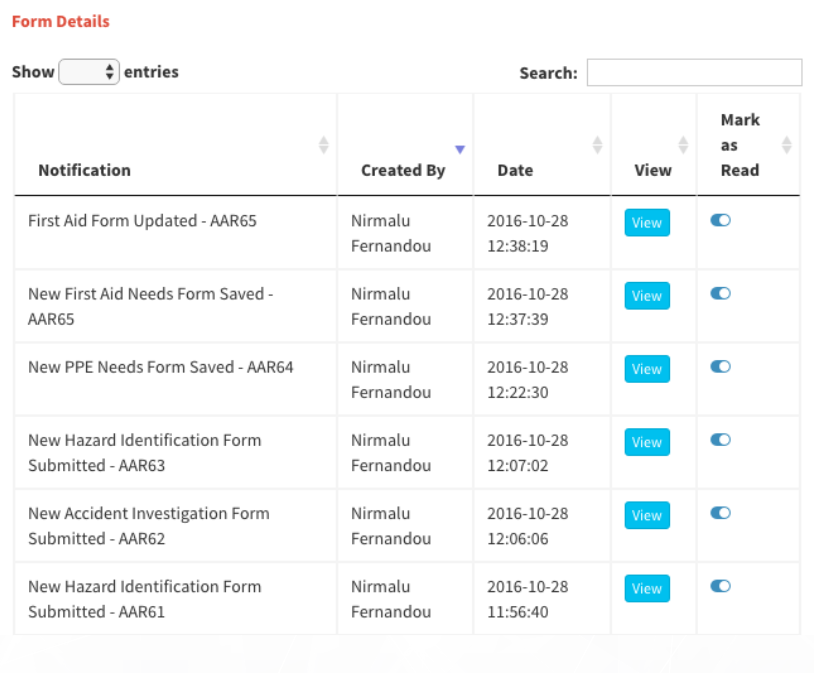
Task: Sort table by Date column arrows
Action: click(x=597, y=145)
